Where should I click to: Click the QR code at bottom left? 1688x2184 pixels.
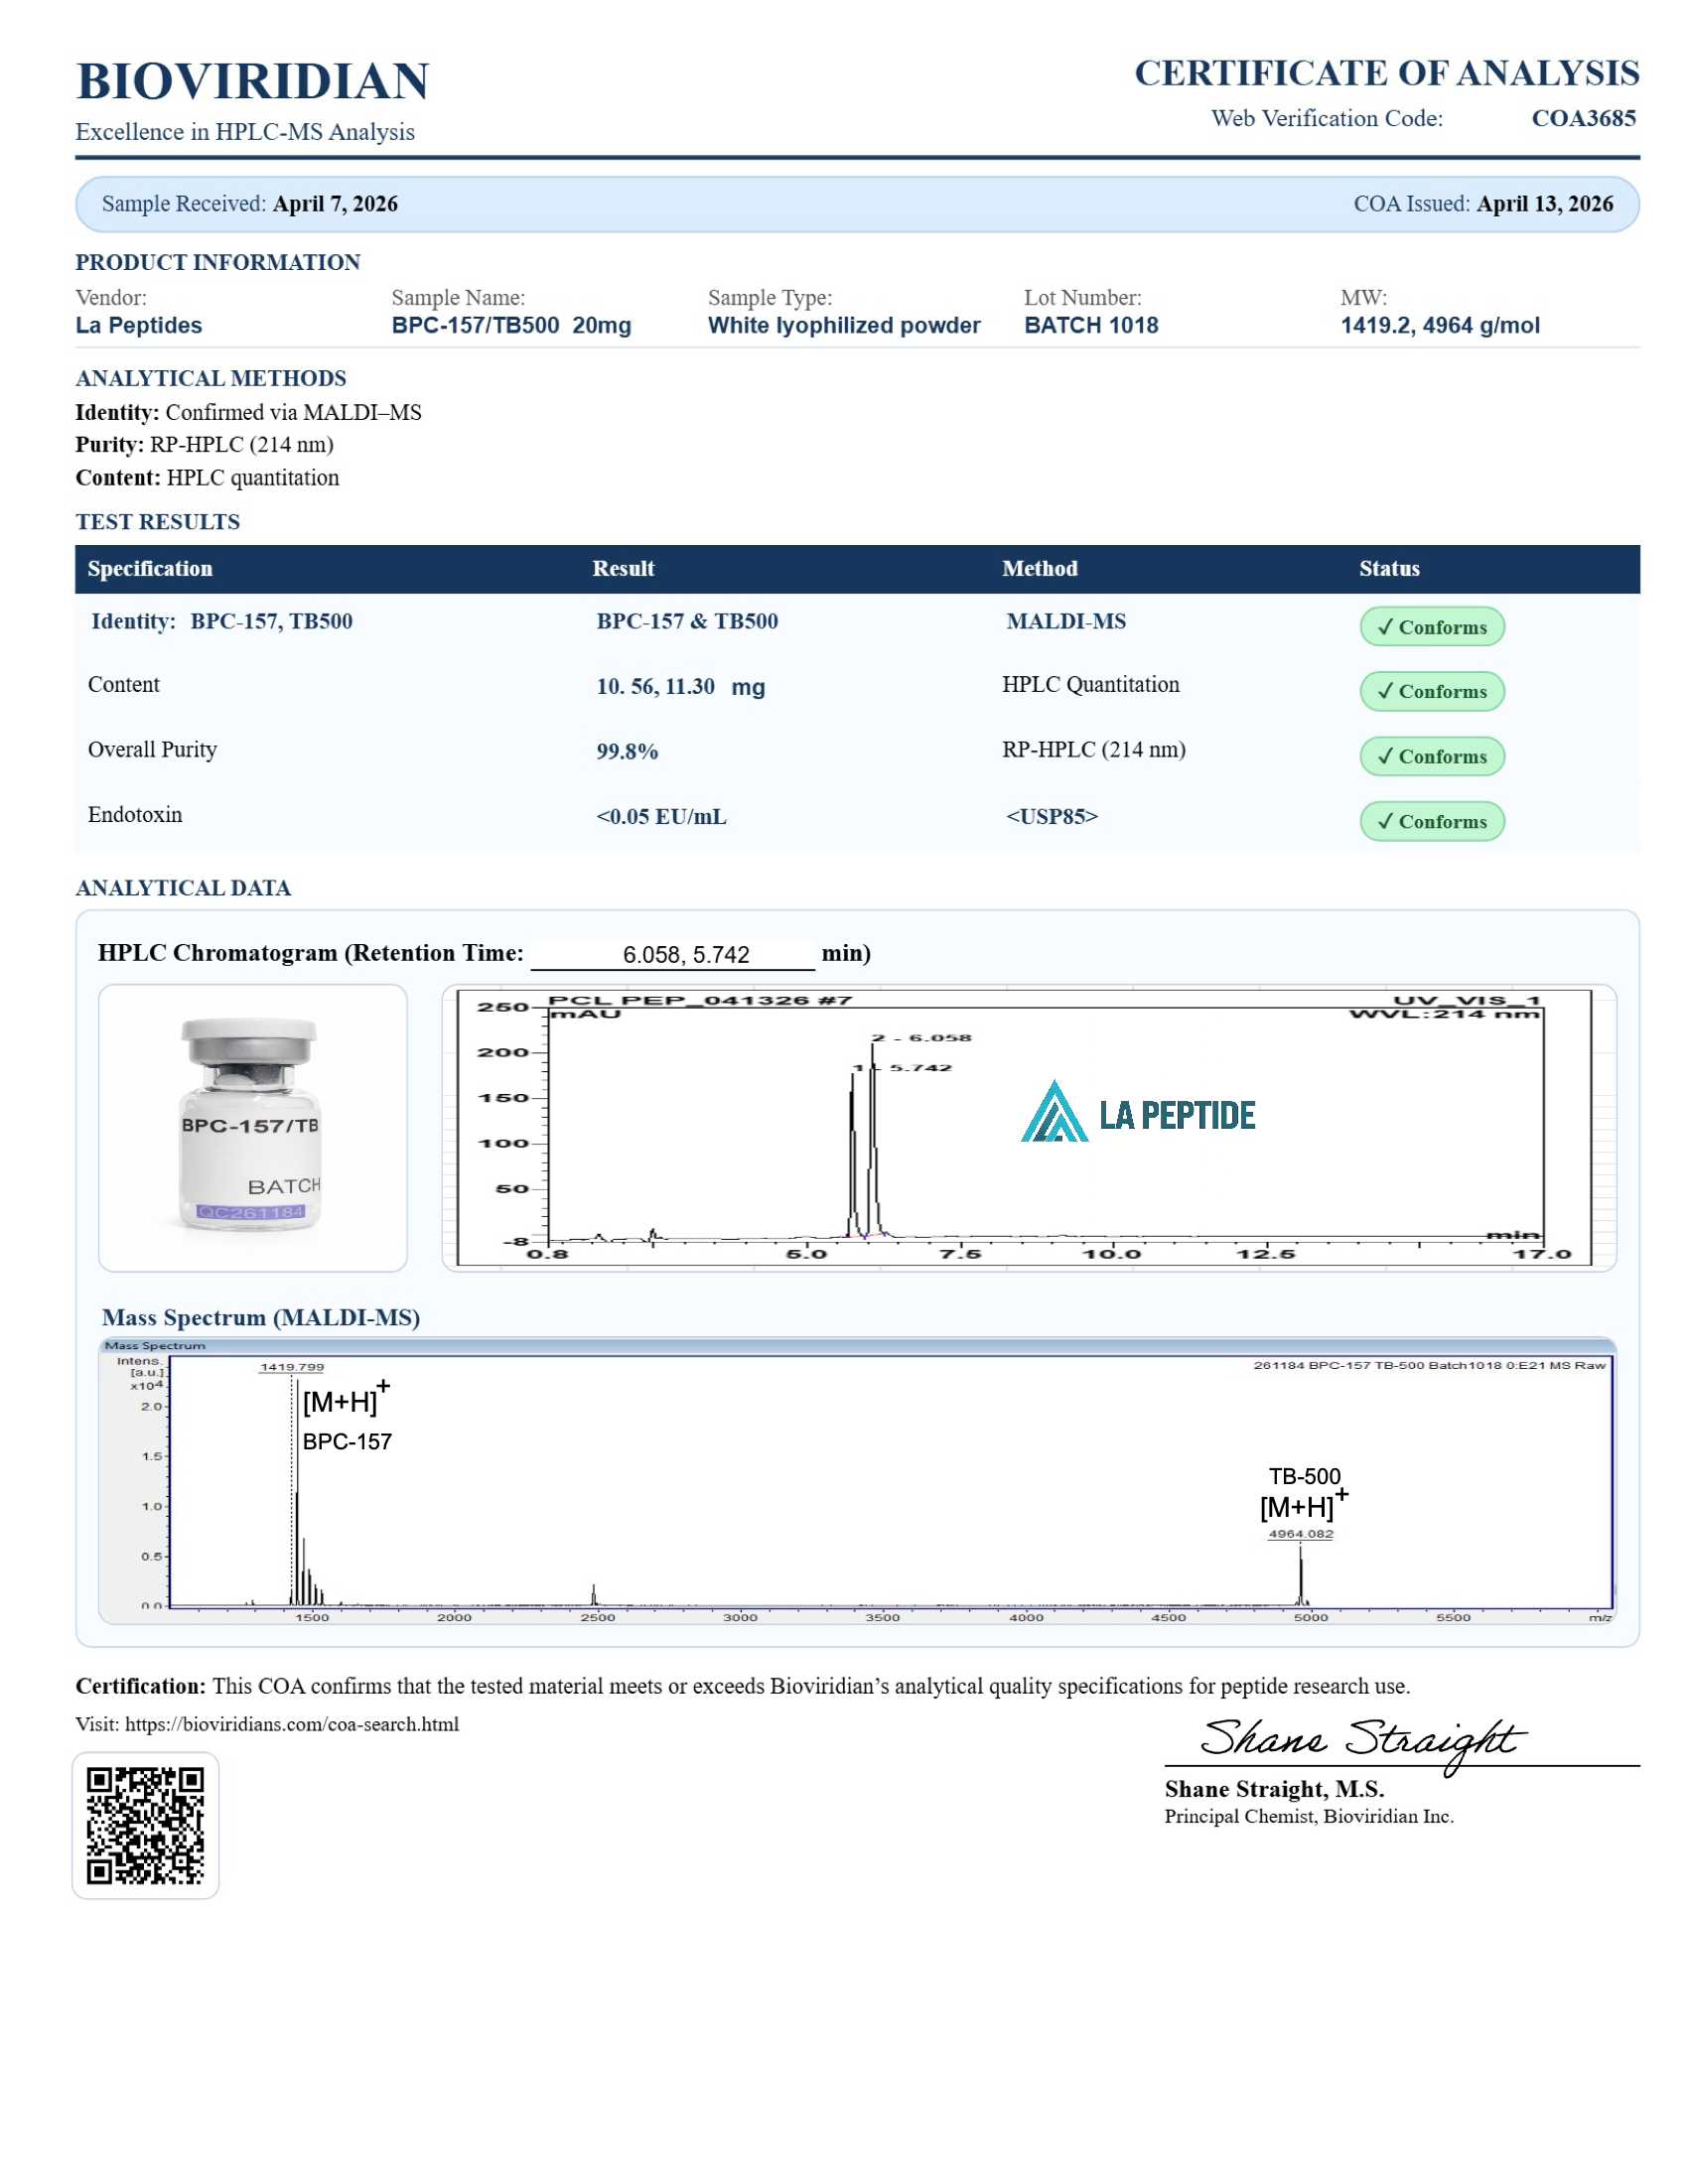pos(145,1825)
